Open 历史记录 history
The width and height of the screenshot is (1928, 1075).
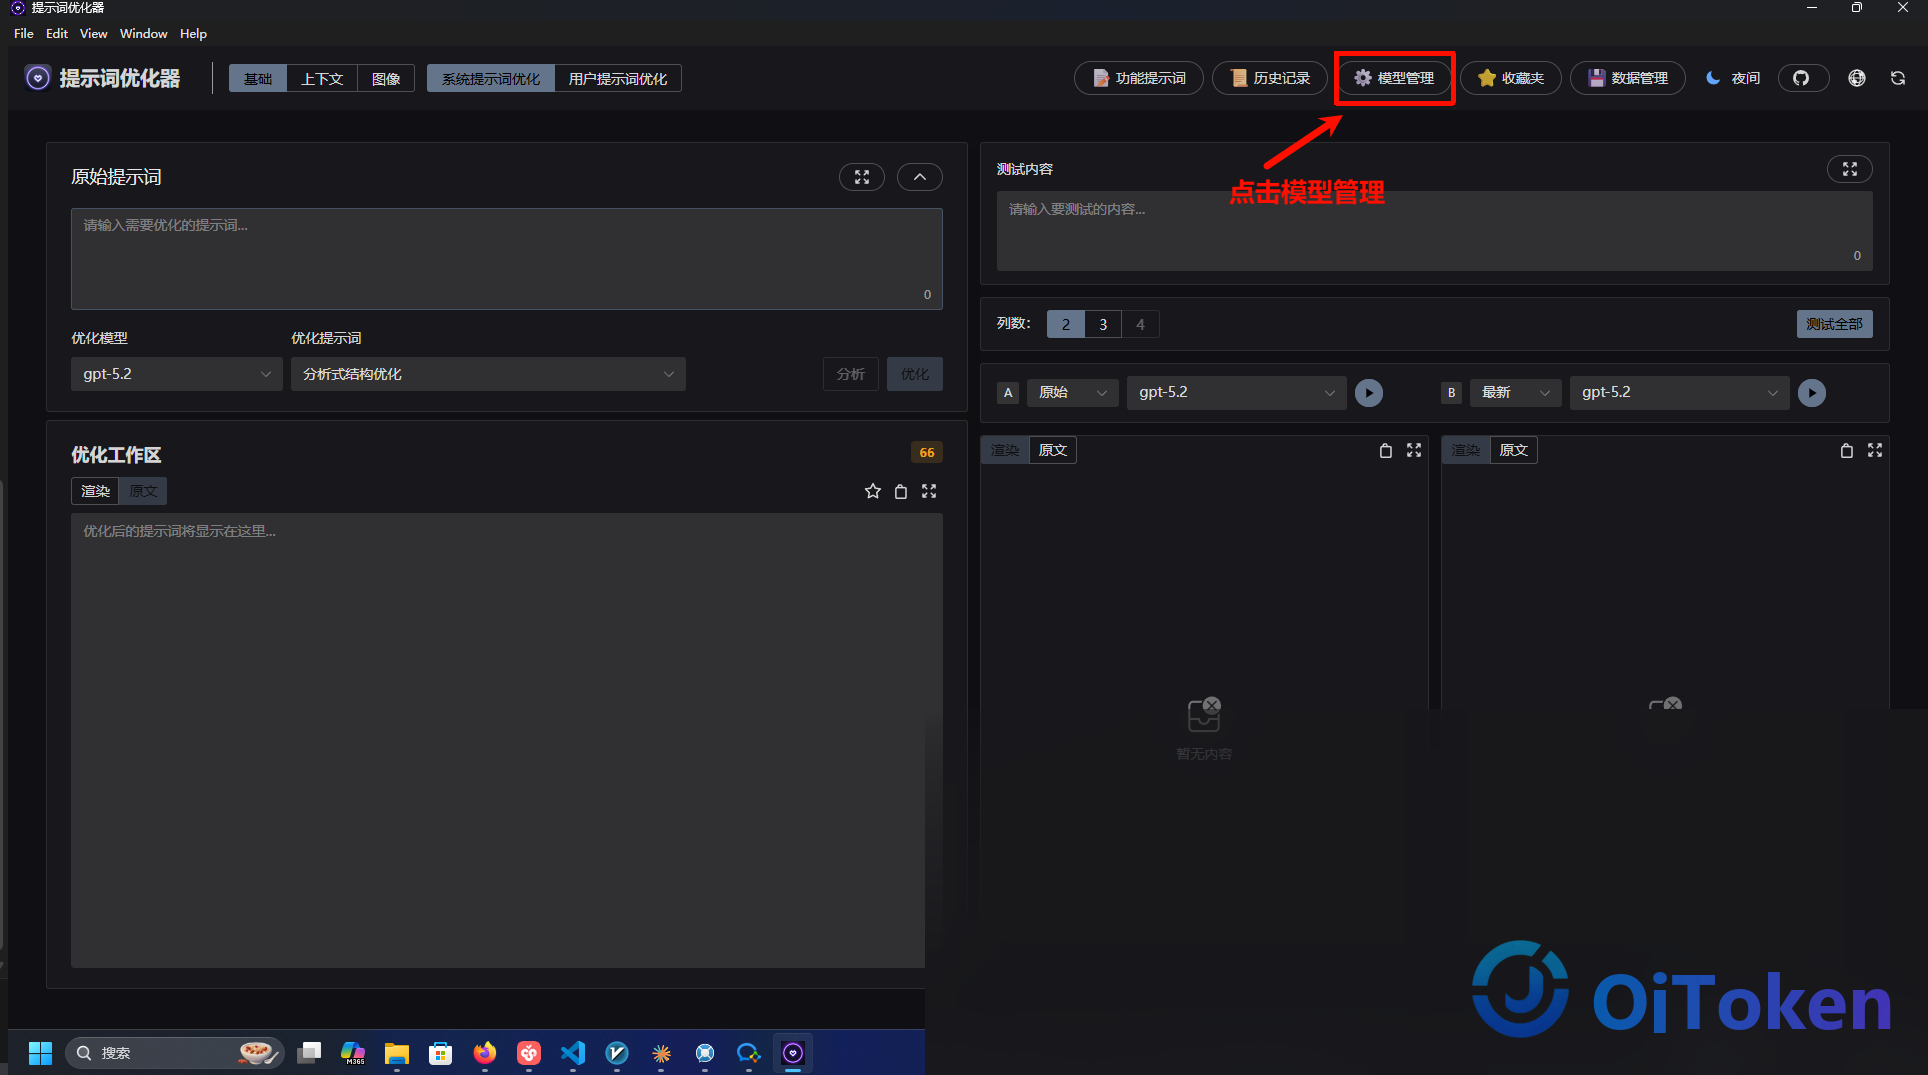1270,78
